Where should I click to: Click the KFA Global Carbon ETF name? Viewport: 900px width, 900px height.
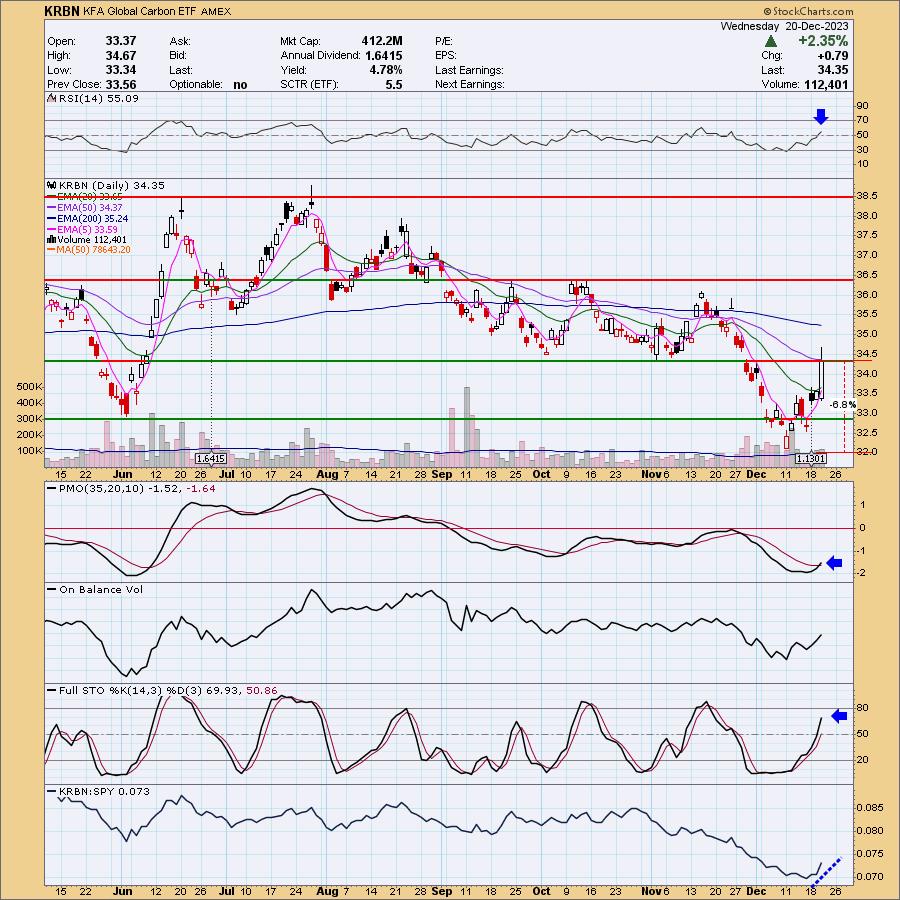140,11
